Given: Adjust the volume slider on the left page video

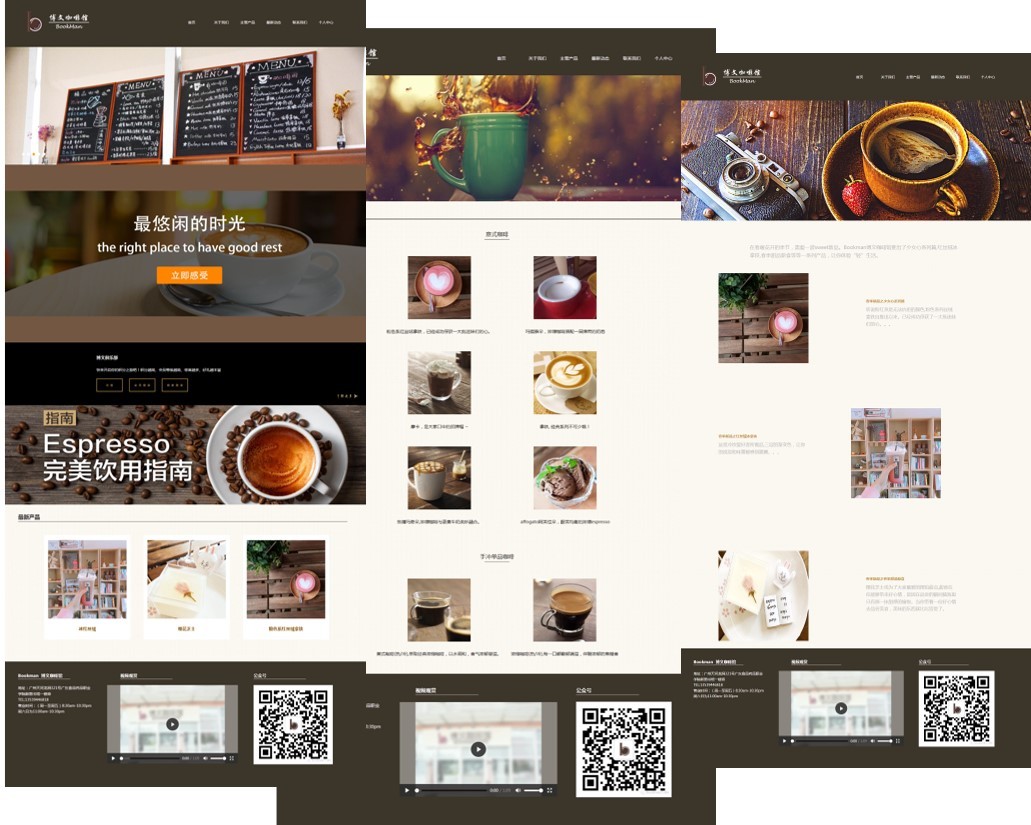Looking at the screenshot, I should click(x=217, y=758).
